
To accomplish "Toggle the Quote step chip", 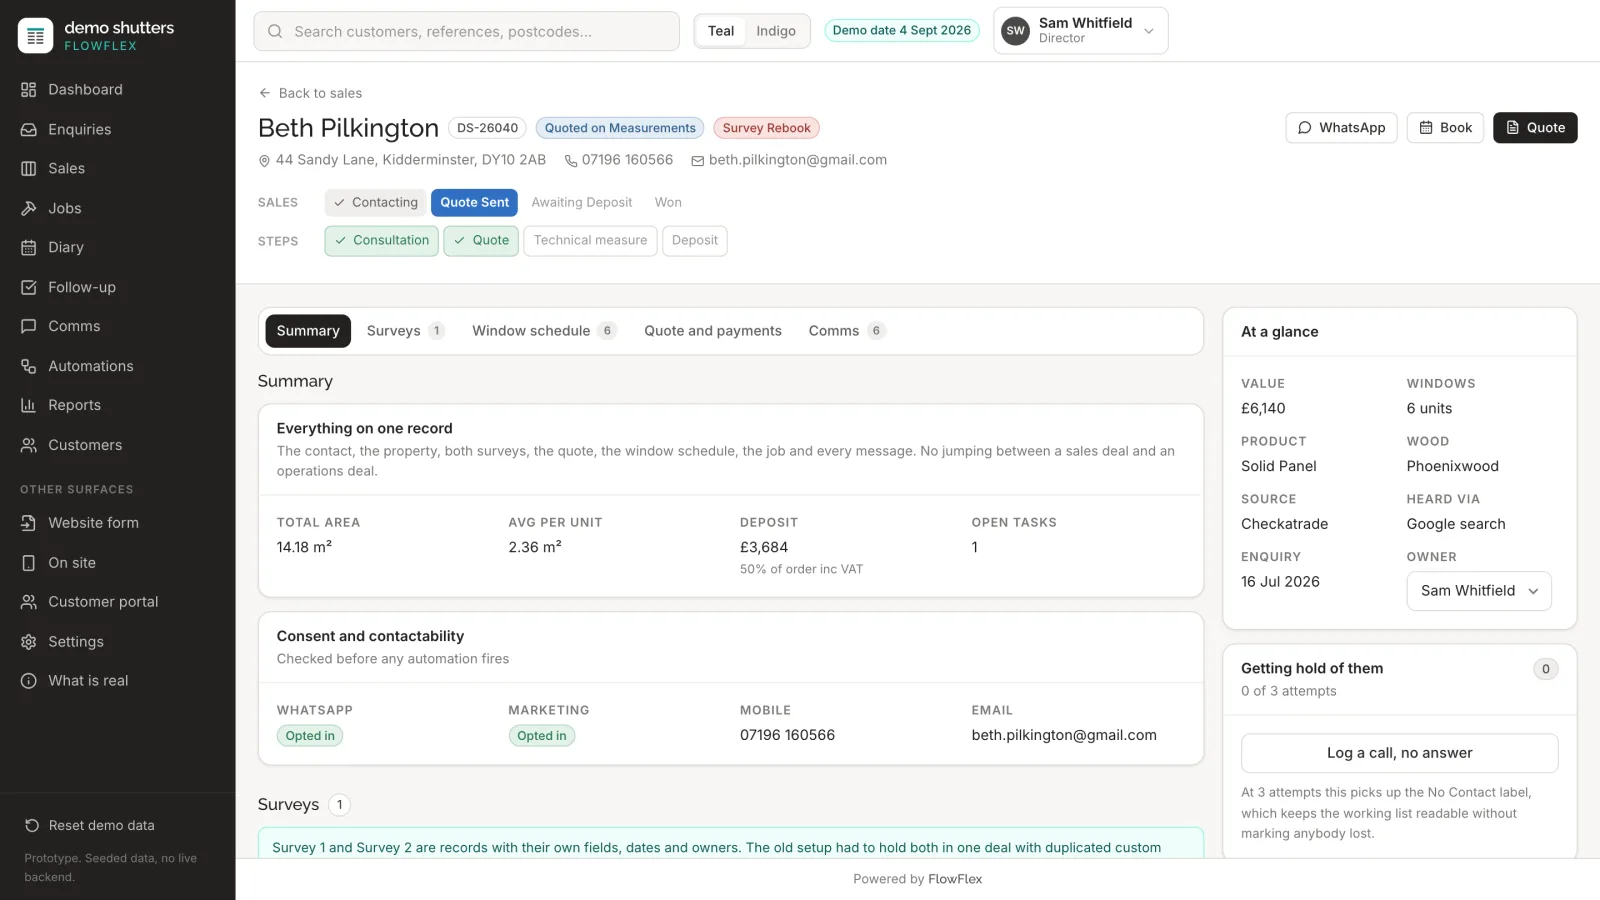I will coord(481,241).
